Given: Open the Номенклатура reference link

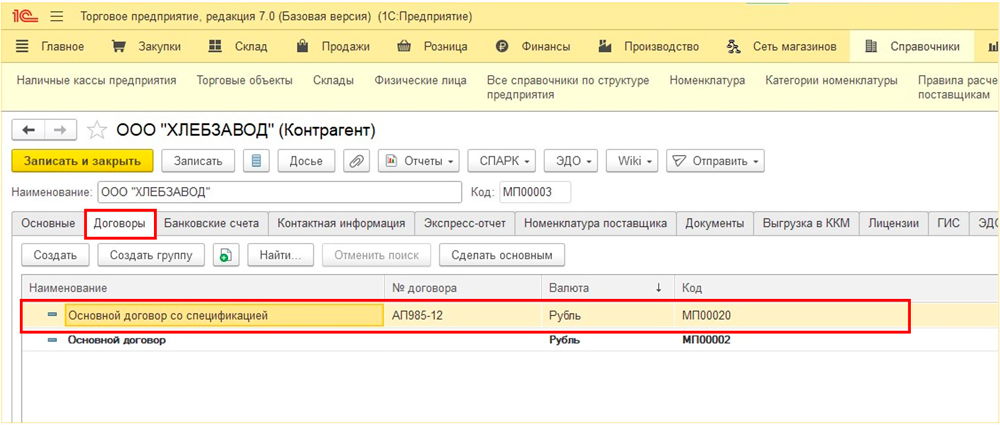Looking at the screenshot, I should [707, 80].
